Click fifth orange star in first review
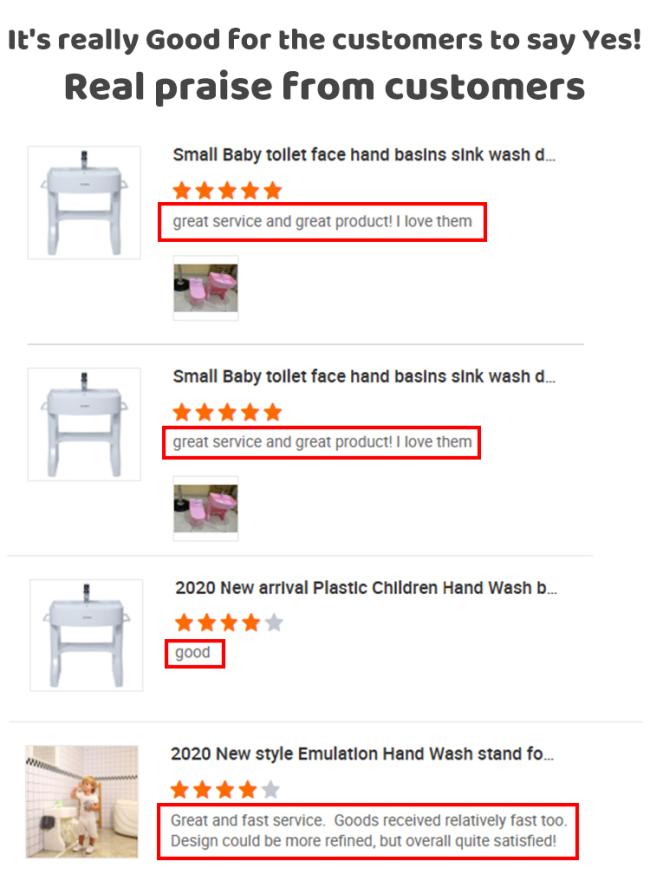Viewport: 650px width, 894px height. click(273, 190)
